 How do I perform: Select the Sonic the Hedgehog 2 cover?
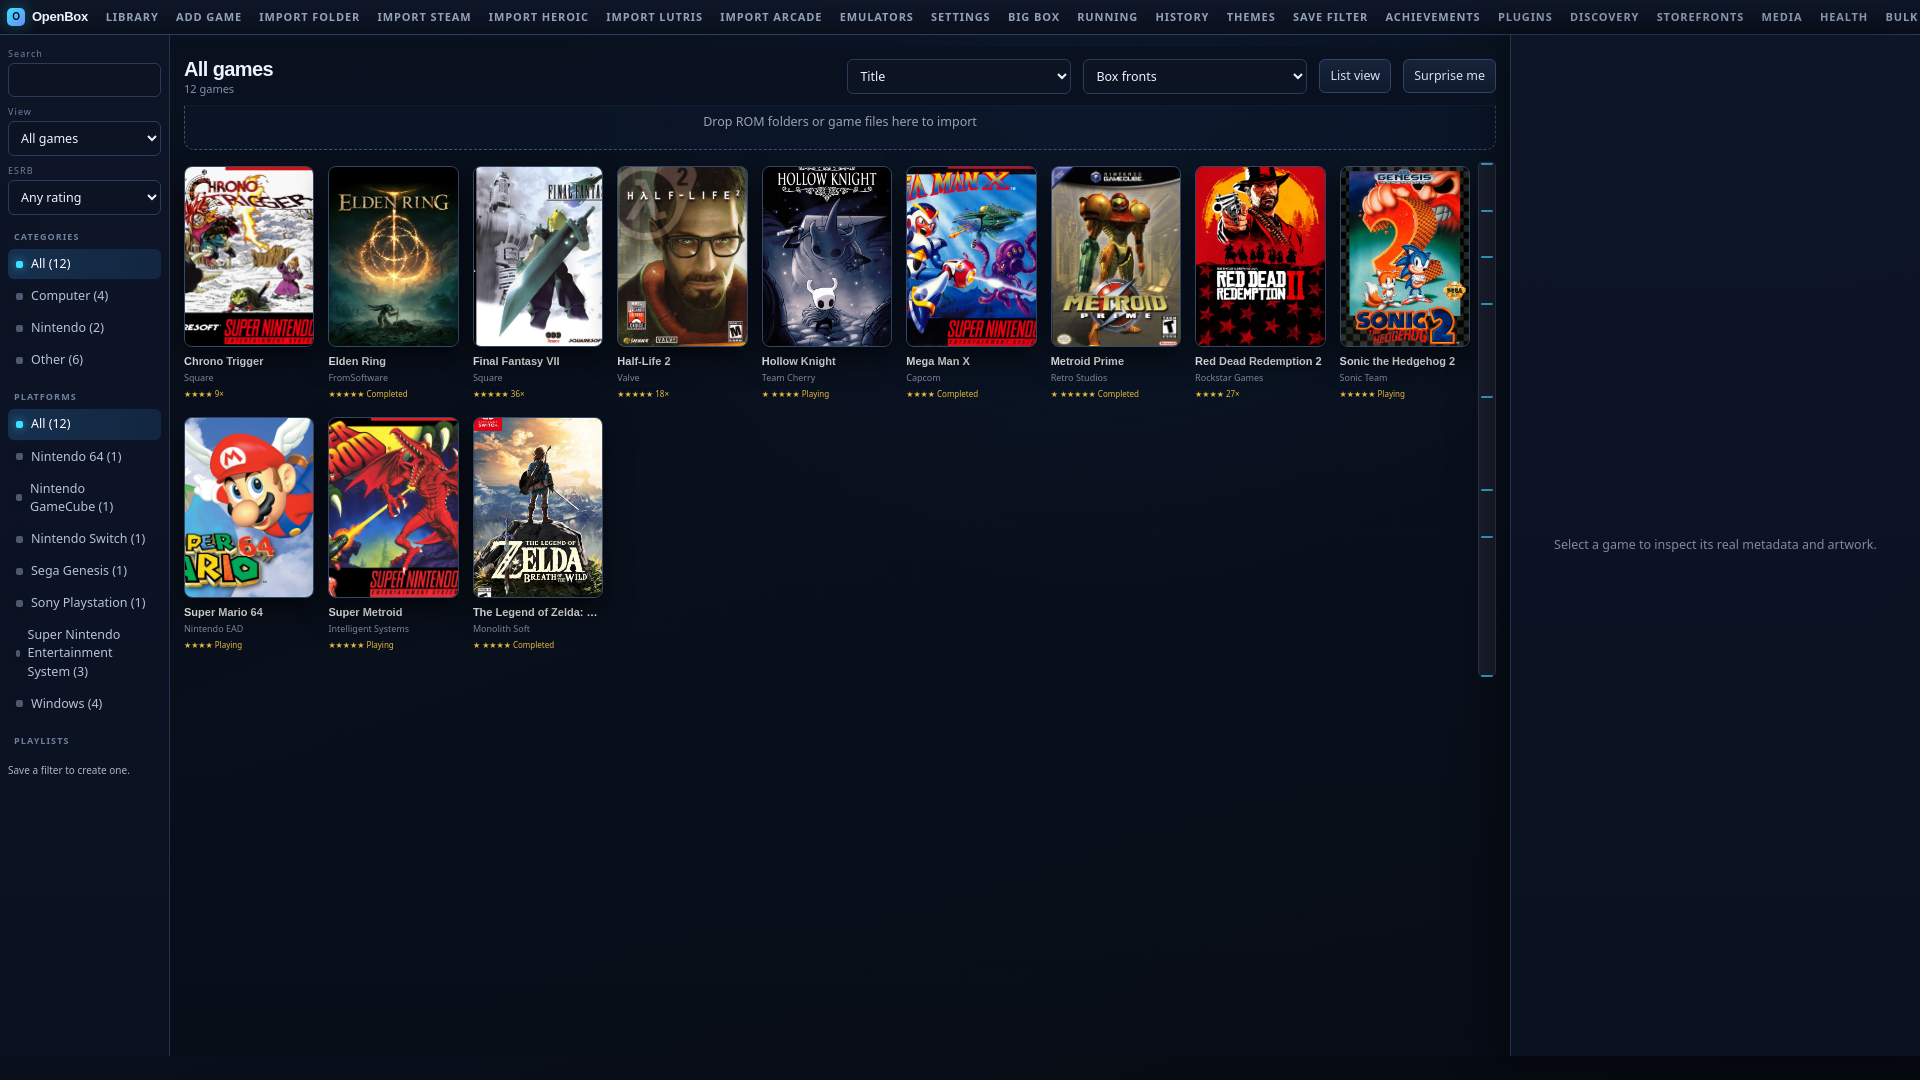point(1405,257)
